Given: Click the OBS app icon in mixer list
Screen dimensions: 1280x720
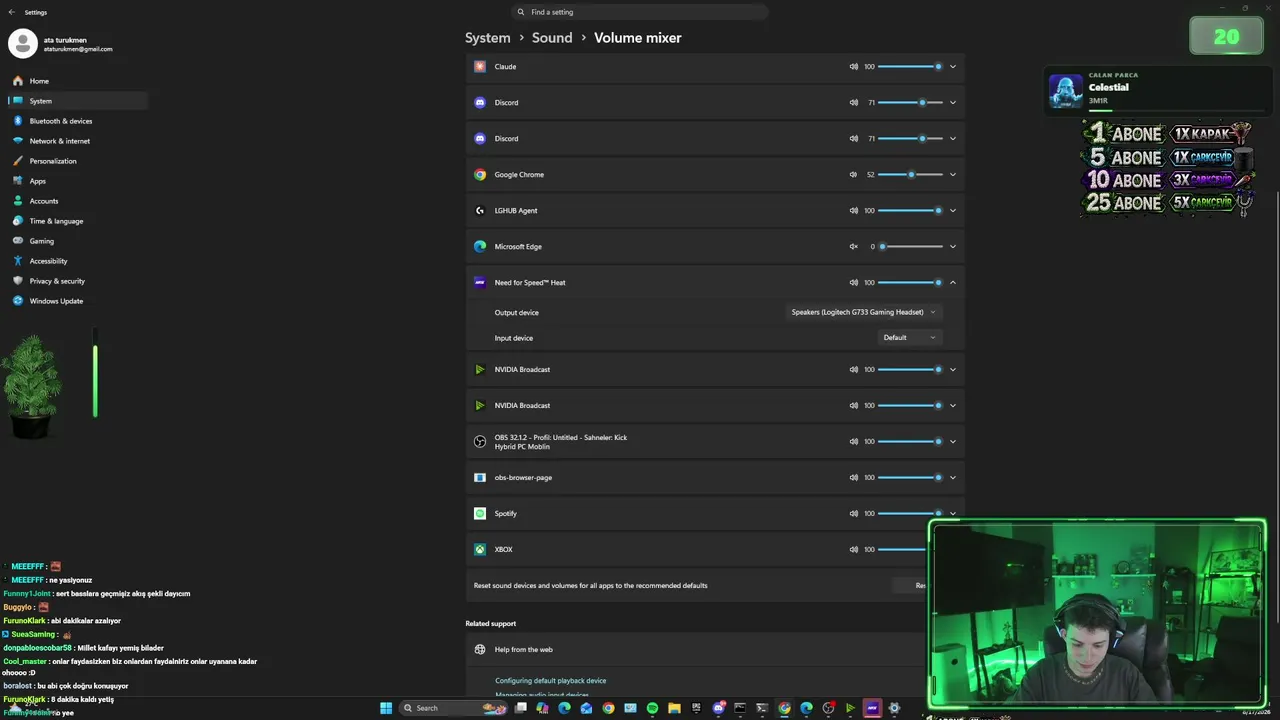Looking at the screenshot, I should pyautogui.click(x=480, y=442).
